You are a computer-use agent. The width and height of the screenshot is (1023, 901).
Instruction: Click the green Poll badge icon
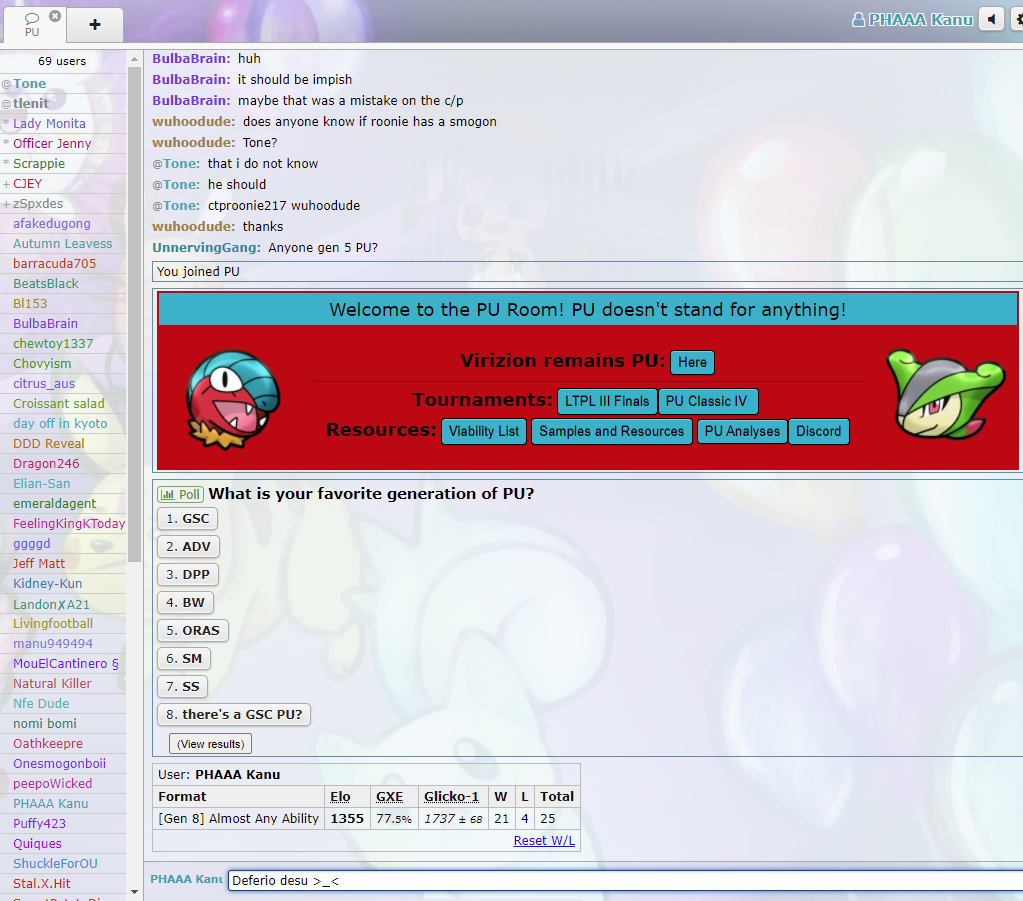(x=180, y=495)
